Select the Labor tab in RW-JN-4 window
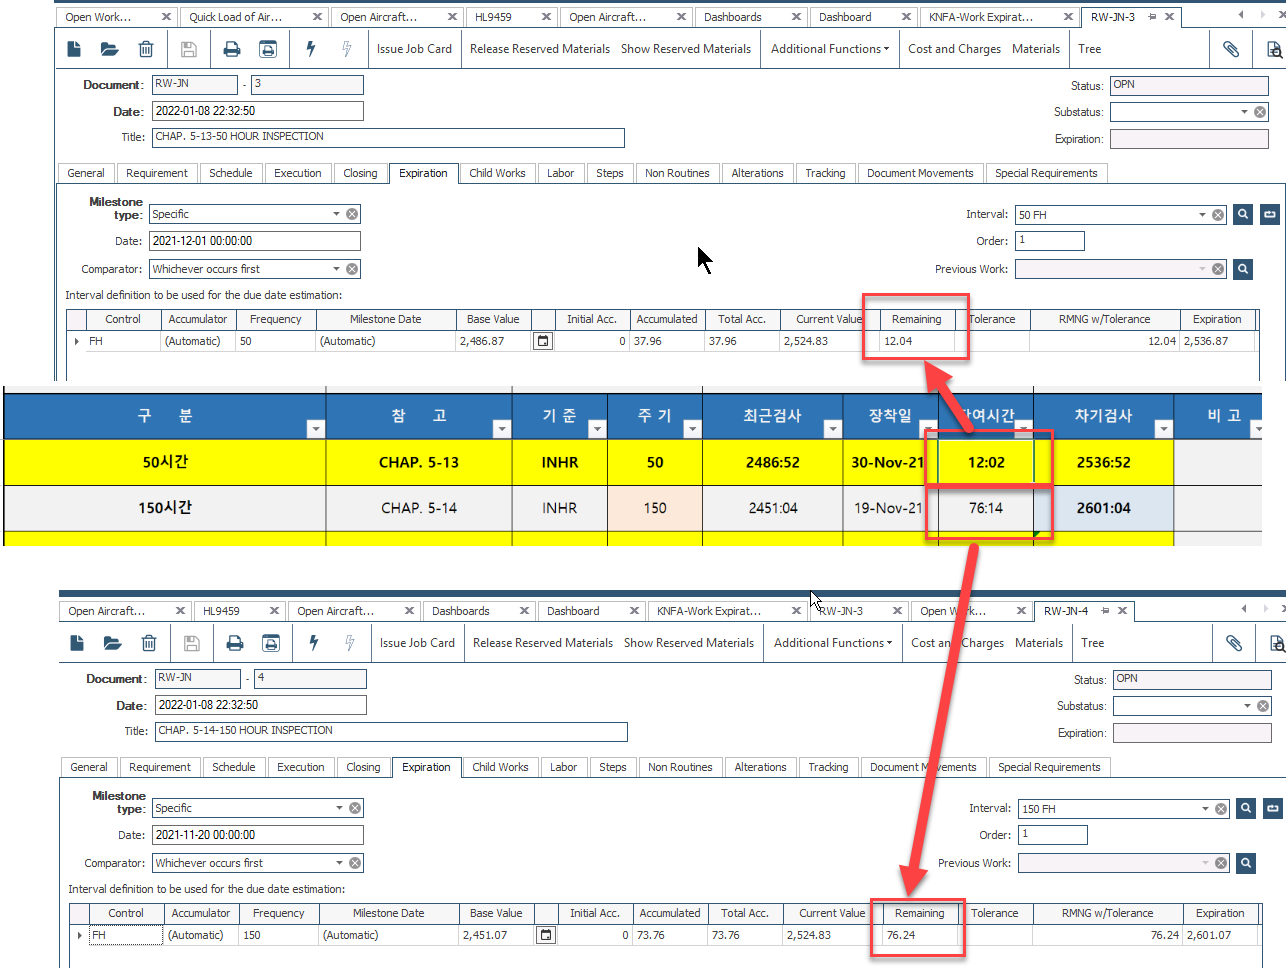The image size is (1286, 968). coord(563,767)
